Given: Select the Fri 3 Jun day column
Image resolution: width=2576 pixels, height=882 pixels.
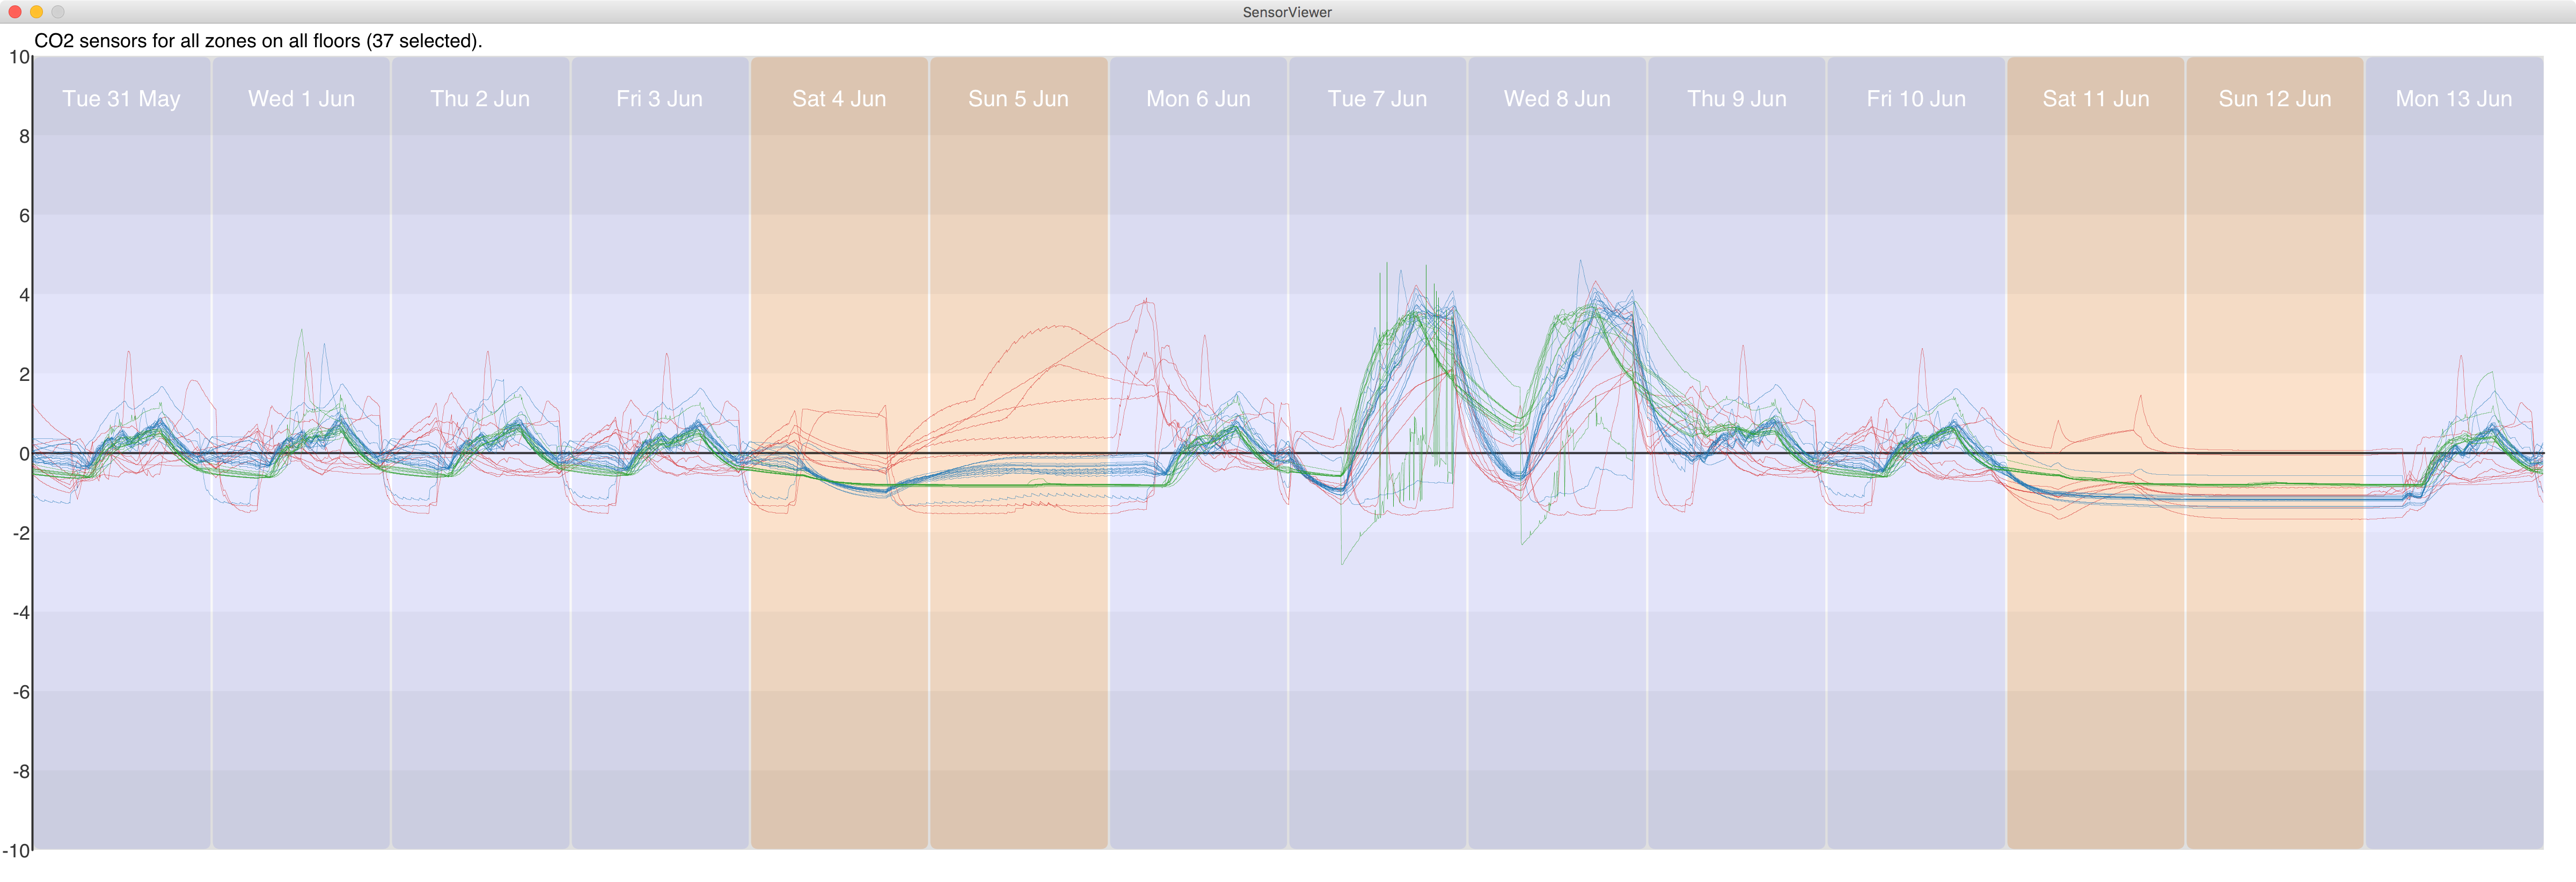Looking at the screenshot, I should (x=660, y=452).
